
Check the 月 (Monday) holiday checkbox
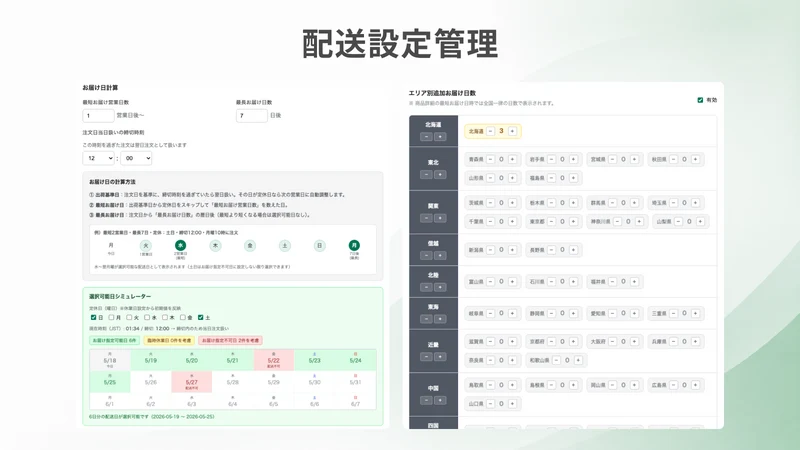tap(111, 317)
